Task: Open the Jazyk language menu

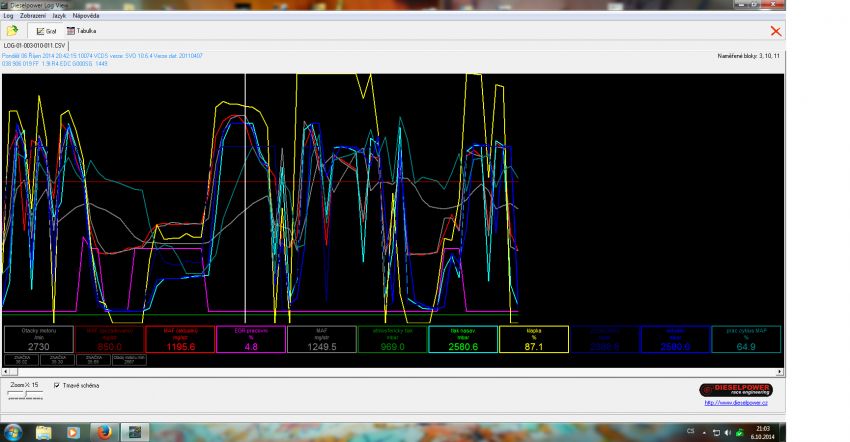Action: (x=59, y=17)
